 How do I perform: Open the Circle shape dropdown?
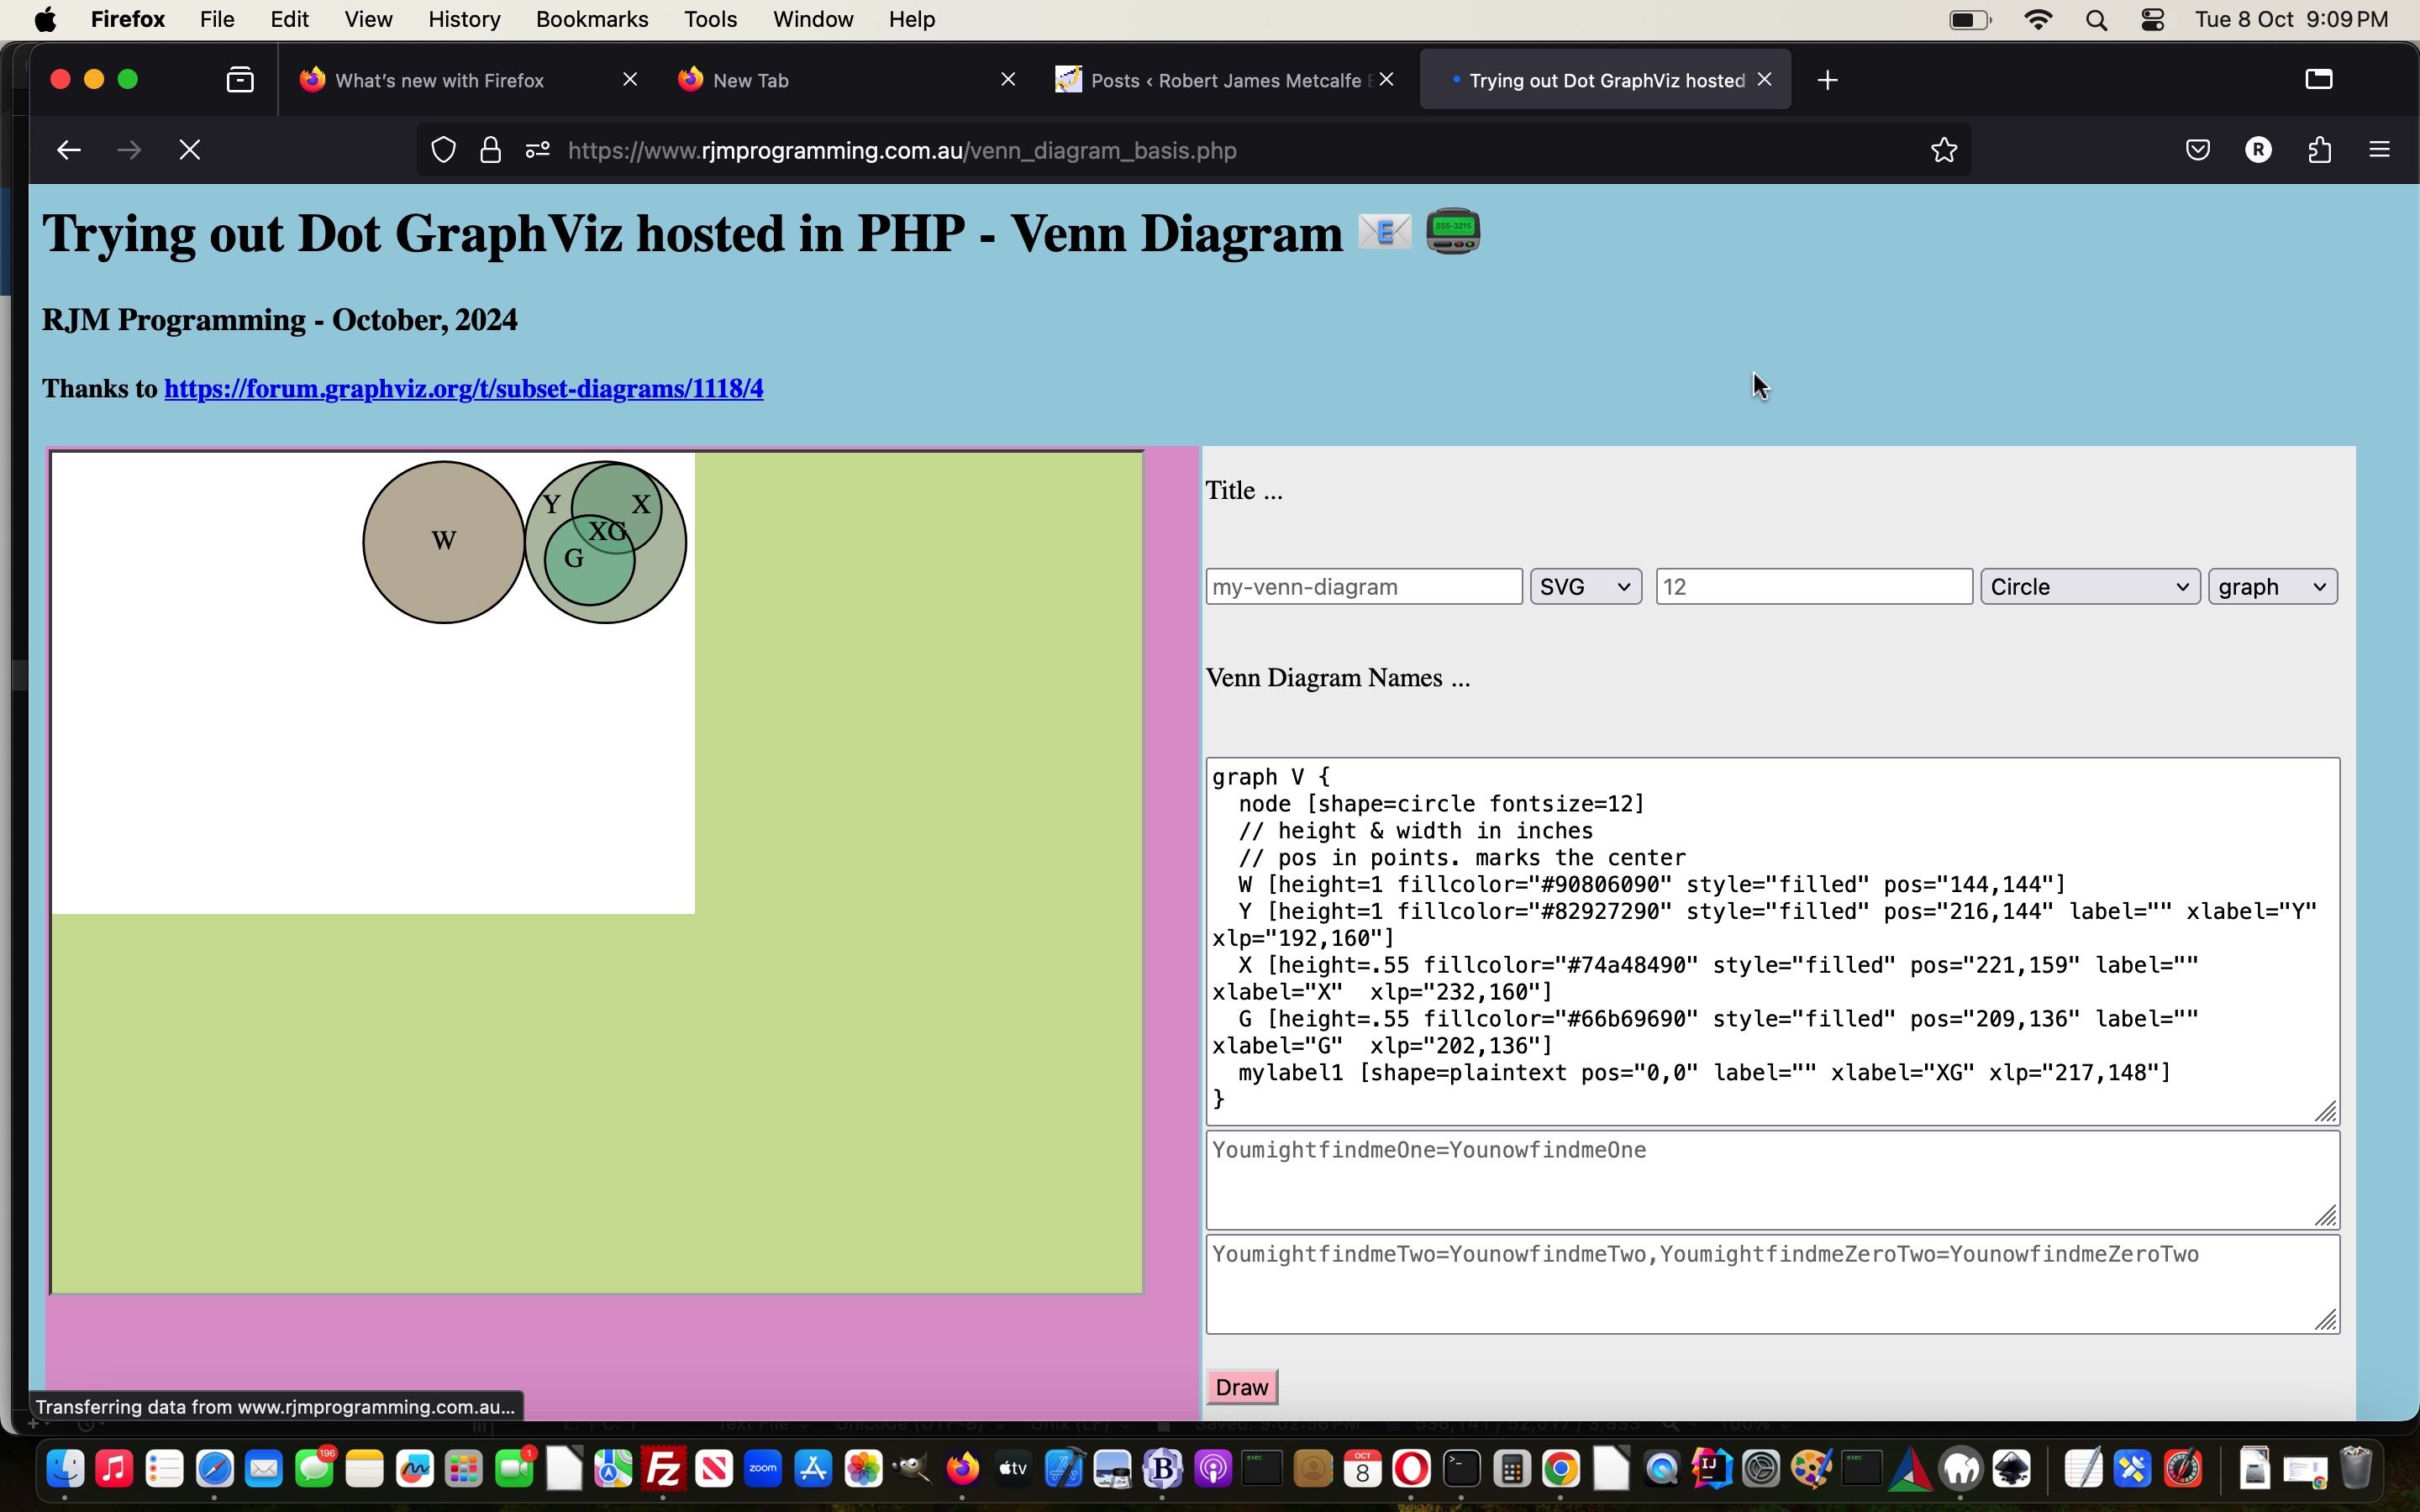(2089, 587)
